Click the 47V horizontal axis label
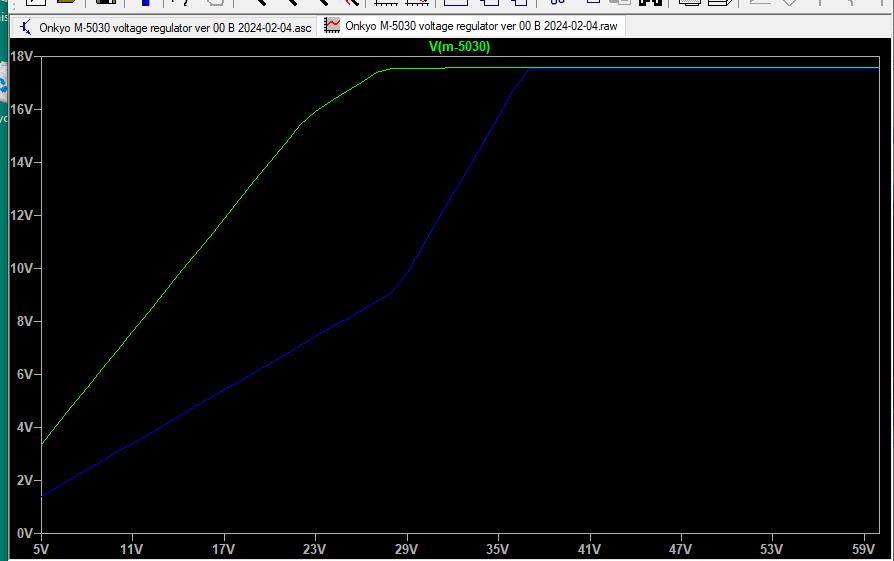Image resolution: width=894 pixels, height=561 pixels. (x=681, y=549)
